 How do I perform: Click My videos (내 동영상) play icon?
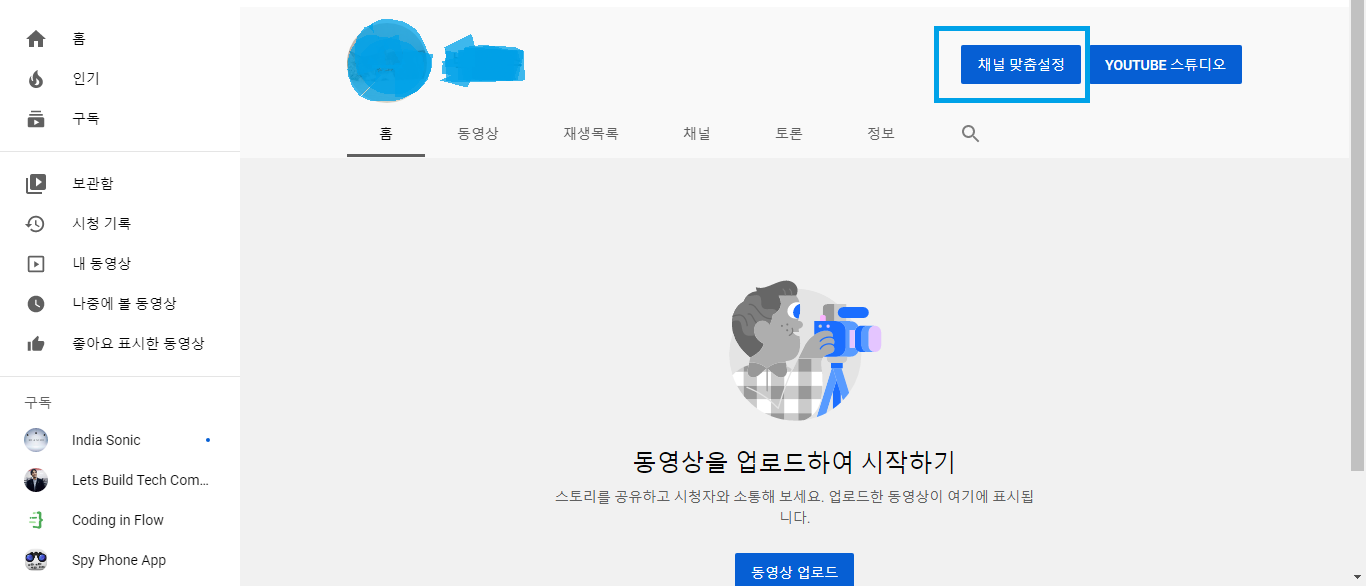pos(36,264)
